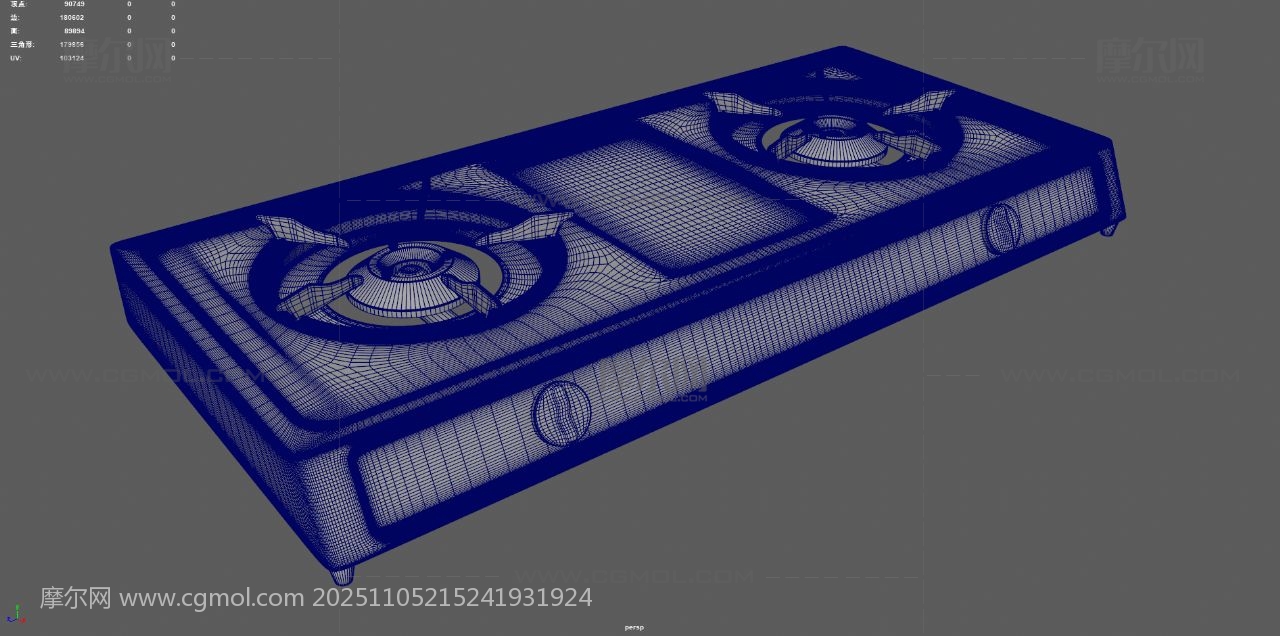Image resolution: width=1280 pixels, height=636 pixels.
Task: Select the 边 edge count value 180602
Action: pyautogui.click(x=72, y=18)
